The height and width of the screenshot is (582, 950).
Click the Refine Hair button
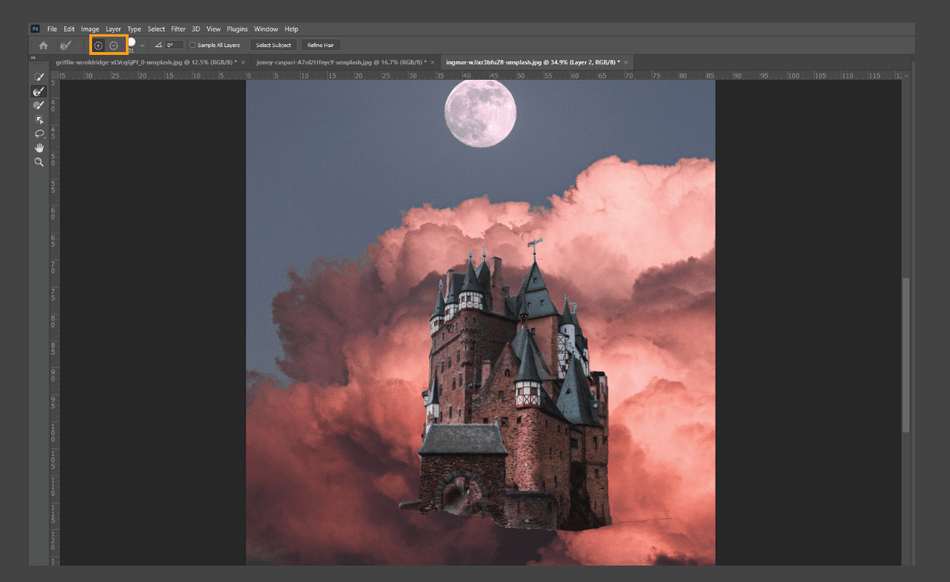[x=321, y=45]
